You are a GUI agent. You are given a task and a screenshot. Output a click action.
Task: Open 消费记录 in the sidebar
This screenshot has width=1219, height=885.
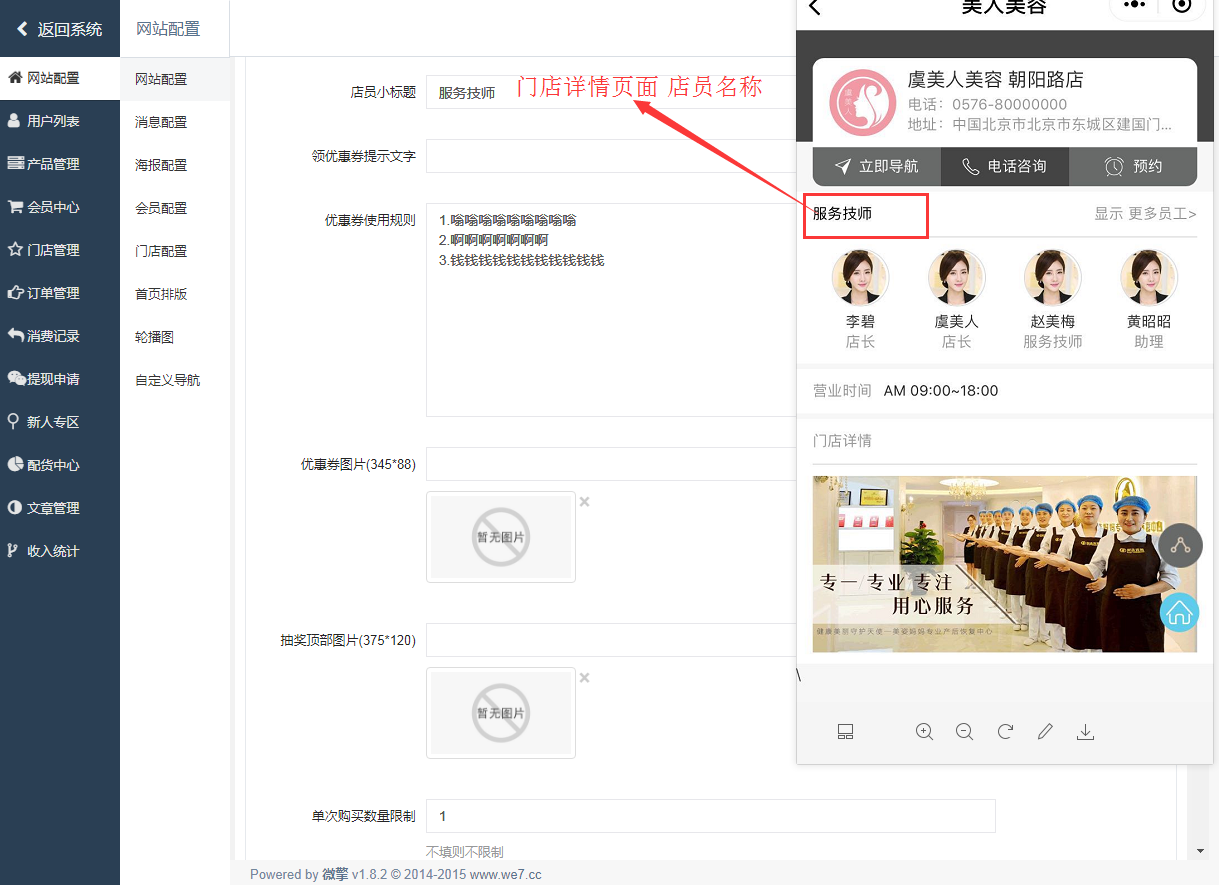pyautogui.click(x=60, y=336)
